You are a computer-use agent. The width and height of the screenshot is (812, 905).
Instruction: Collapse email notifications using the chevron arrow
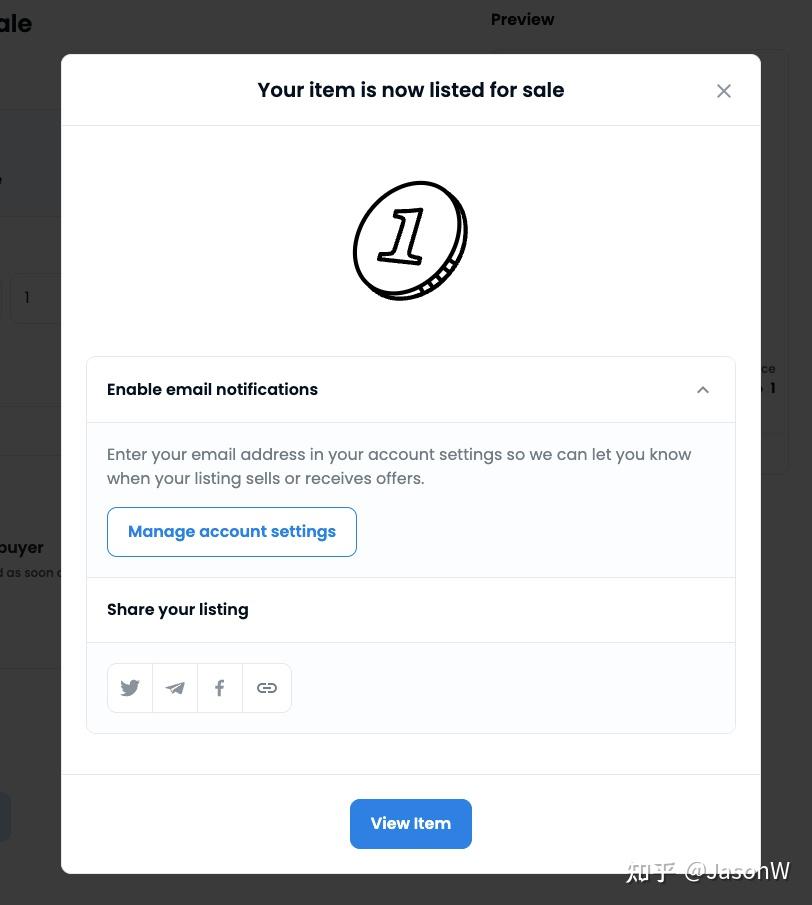702,390
